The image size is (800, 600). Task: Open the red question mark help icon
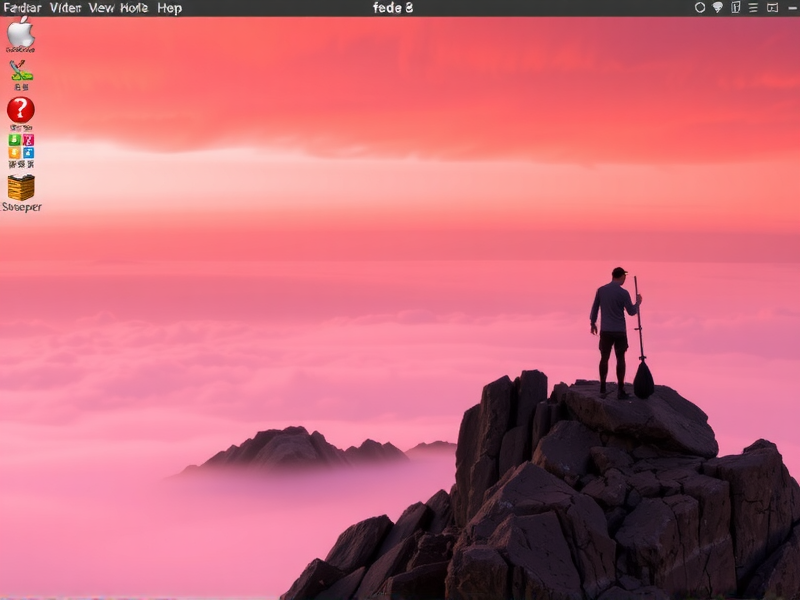coord(21,108)
